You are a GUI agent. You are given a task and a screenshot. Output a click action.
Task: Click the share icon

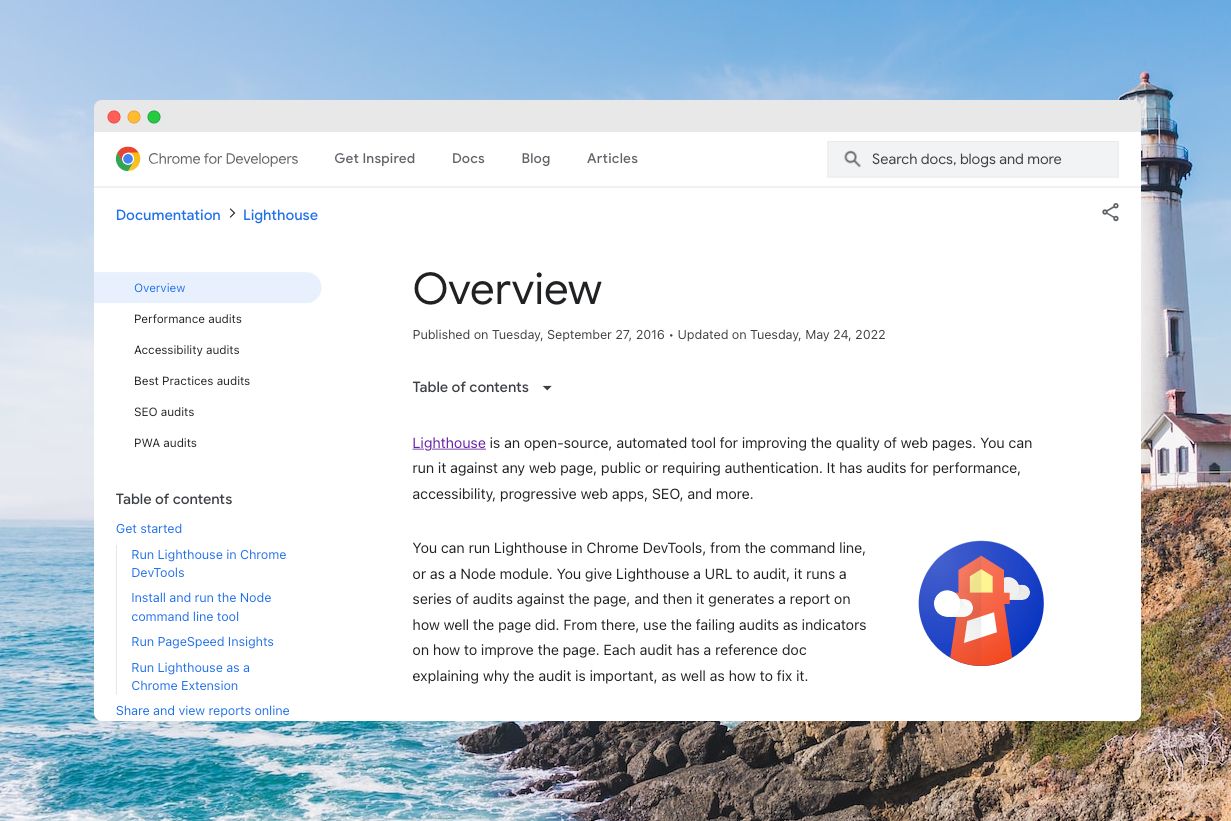(1110, 212)
